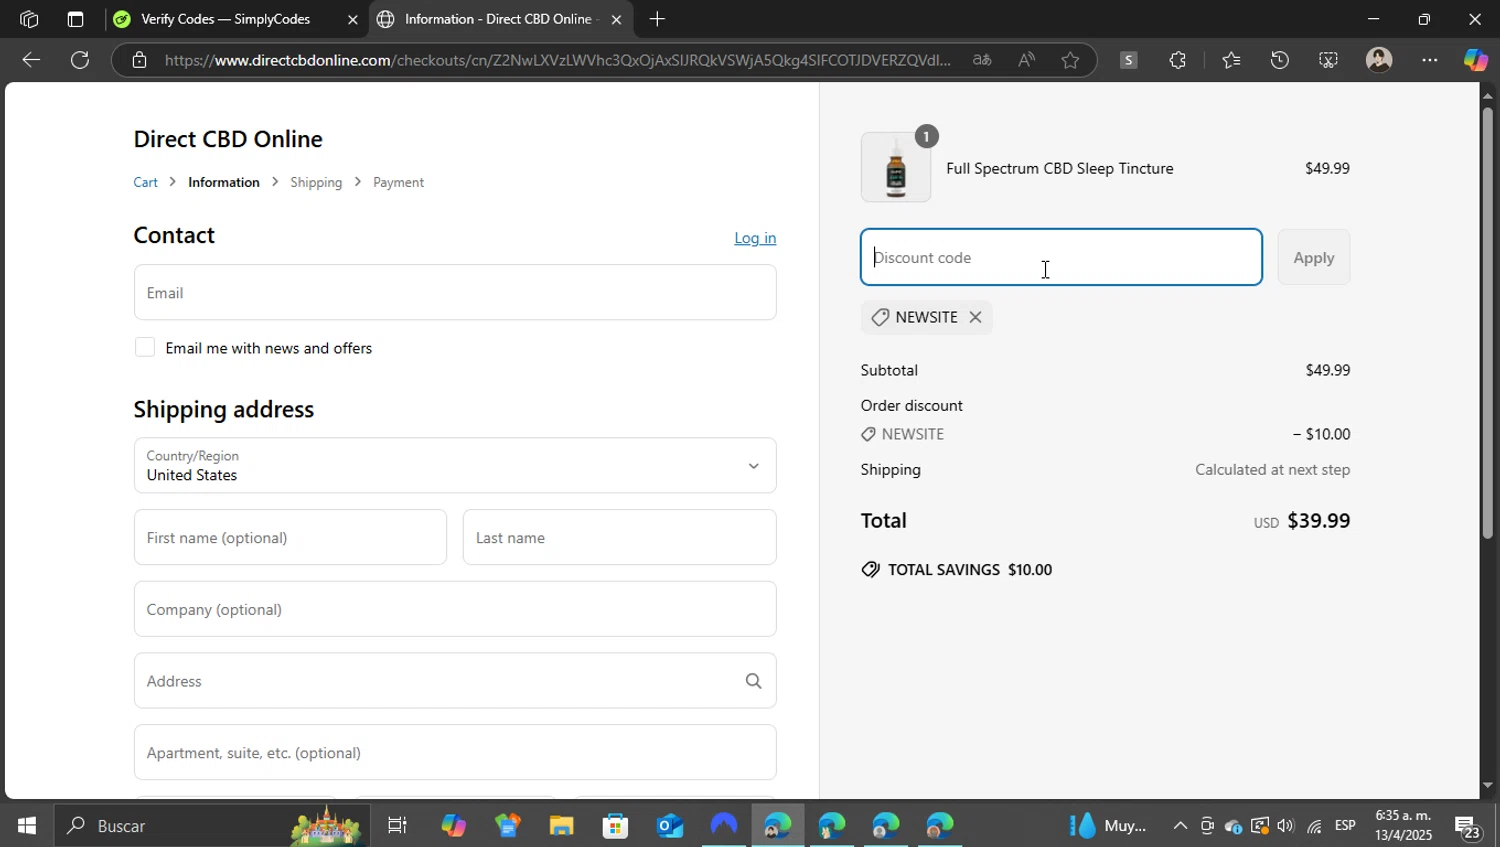Screen dimensions: 1500x847
Task: Open browser history icon
Action: coord(1279,60)
